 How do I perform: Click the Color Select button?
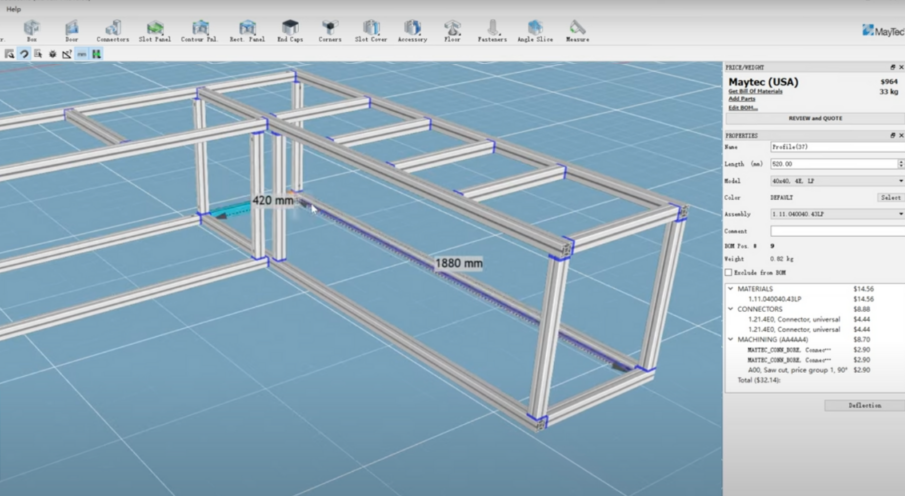point(891,197)
